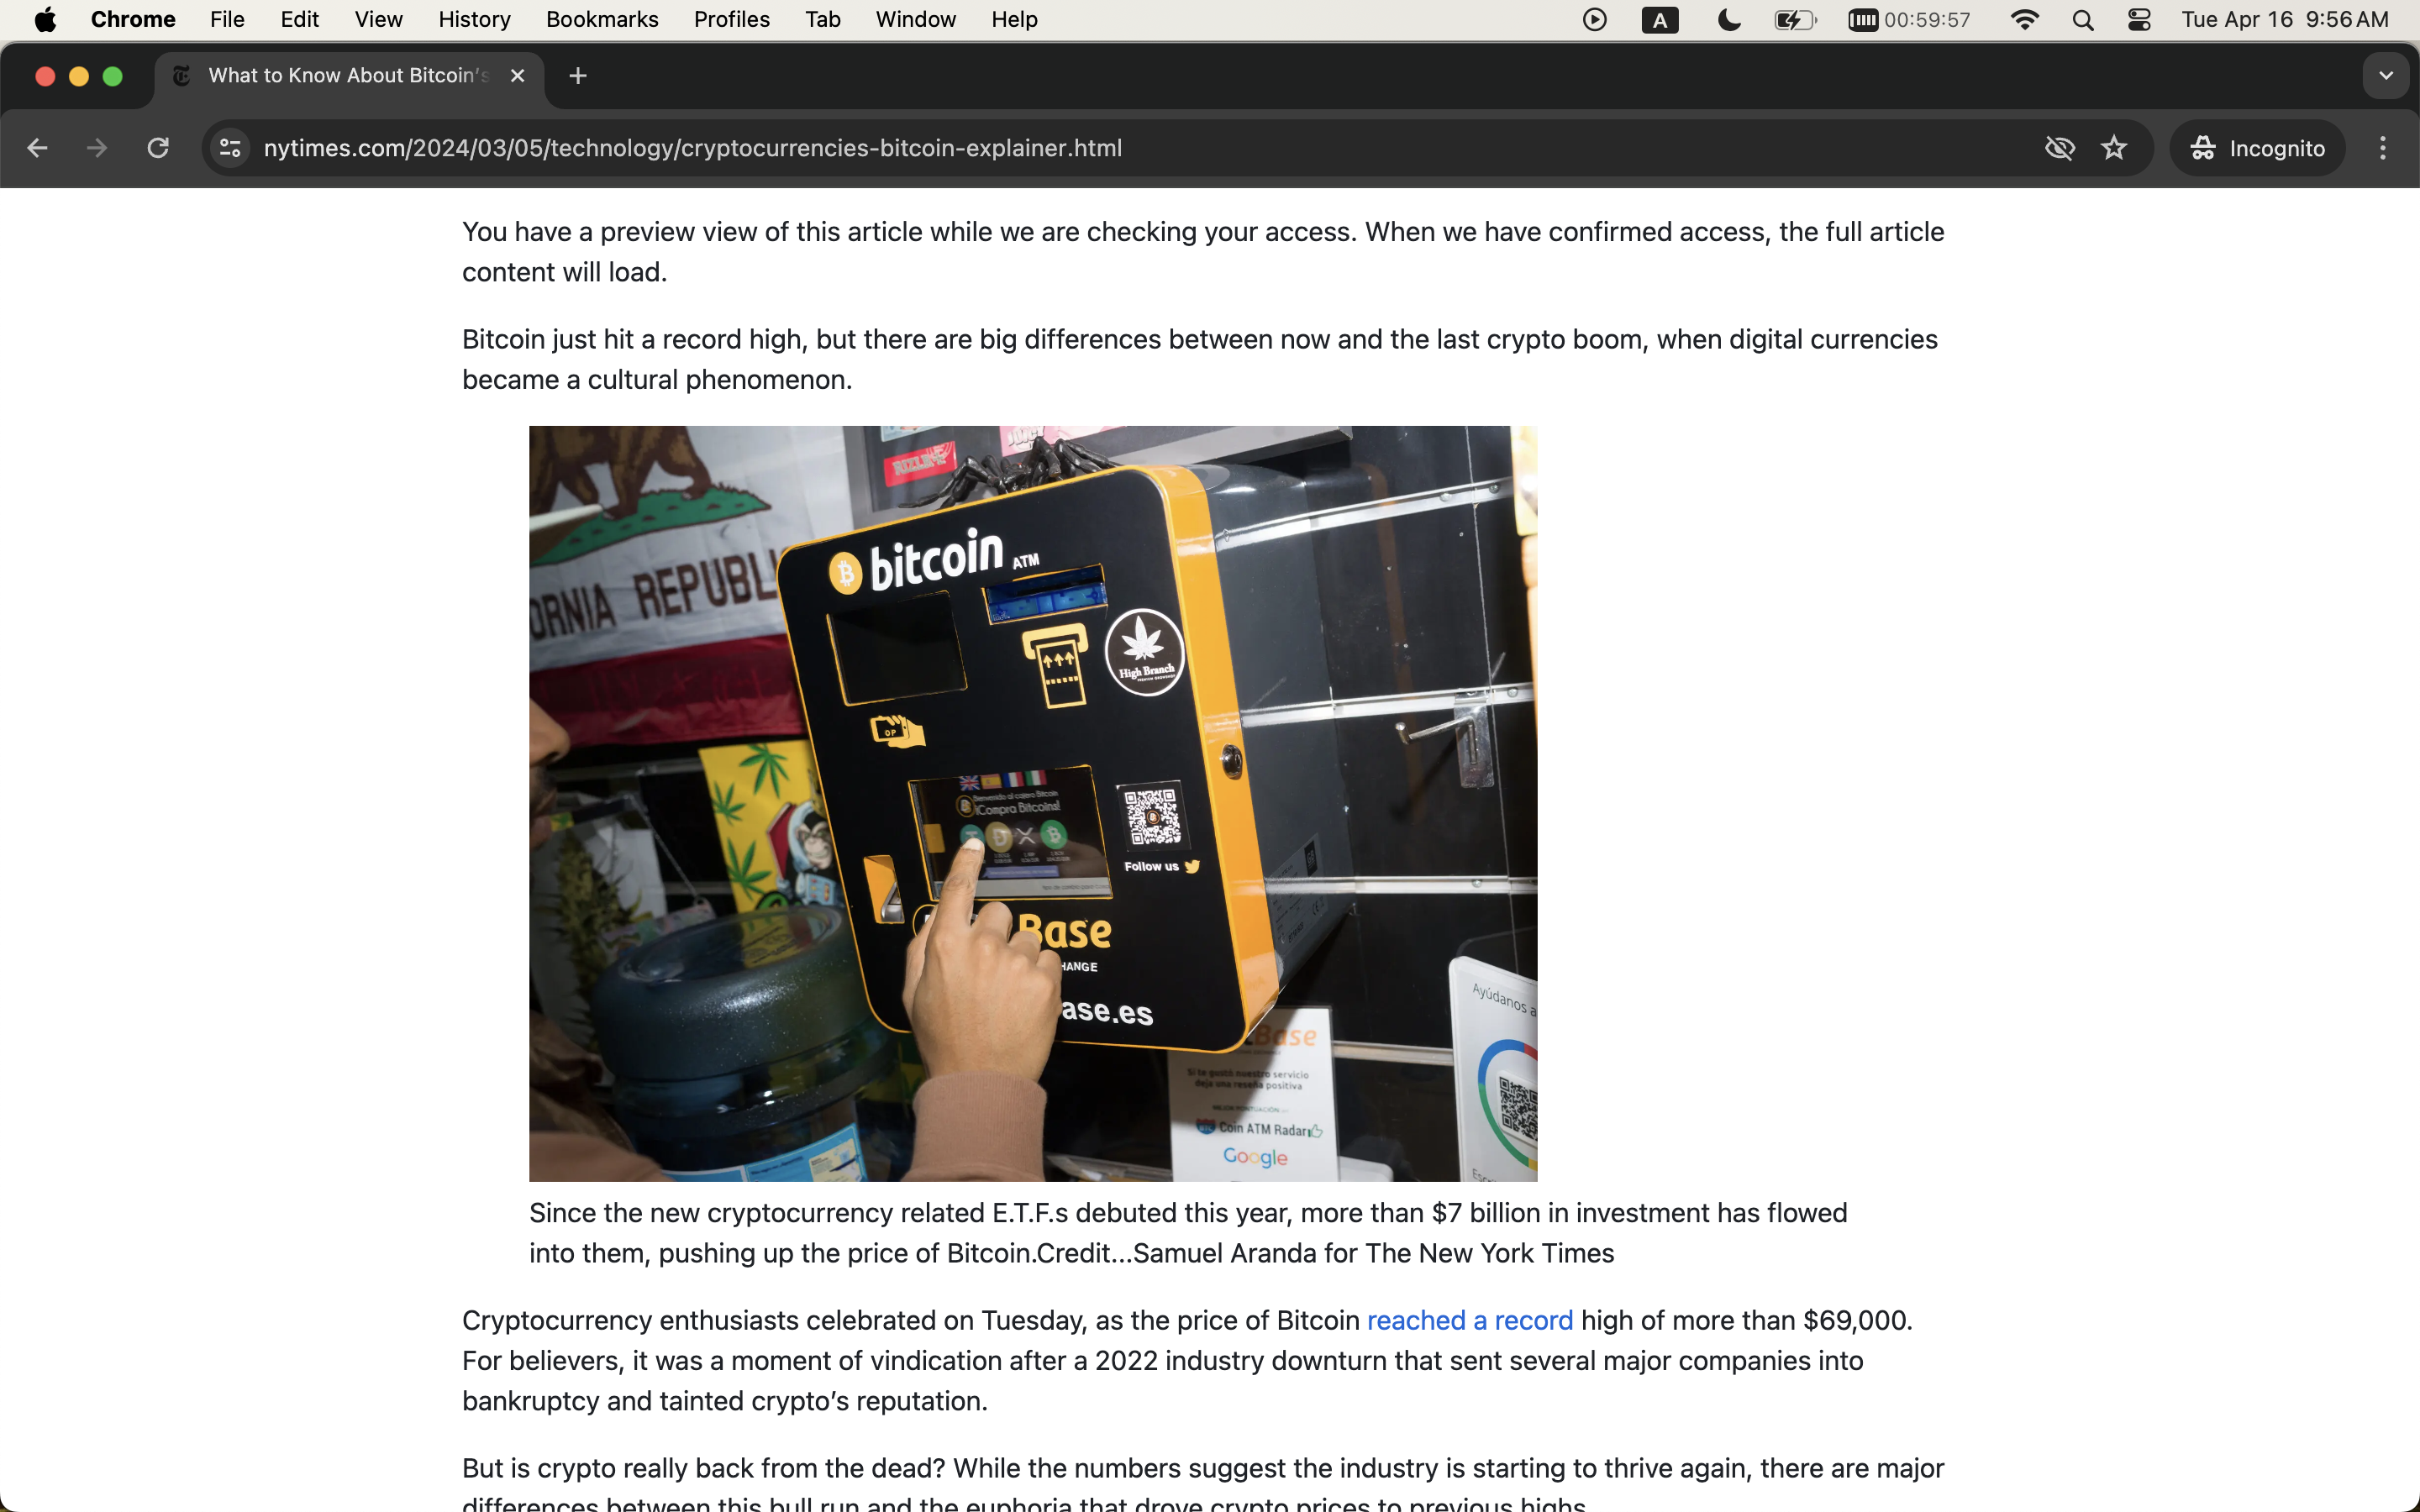The image size is (2420, 1512).
Task: Click the Incognito button
Action: (2257, 148)
